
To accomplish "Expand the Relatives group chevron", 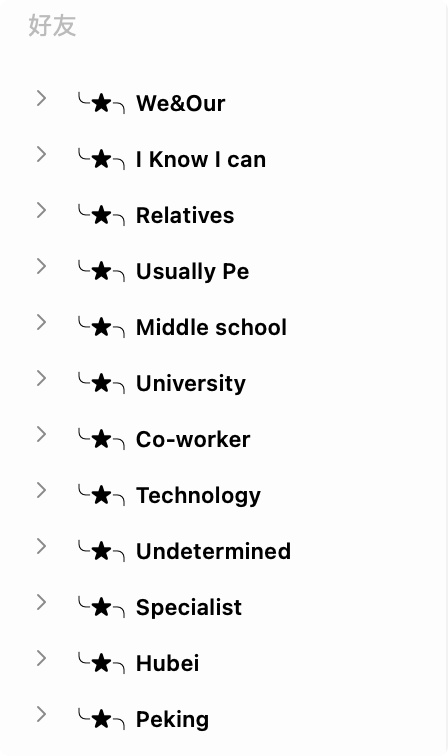I will tap(41, 210).
